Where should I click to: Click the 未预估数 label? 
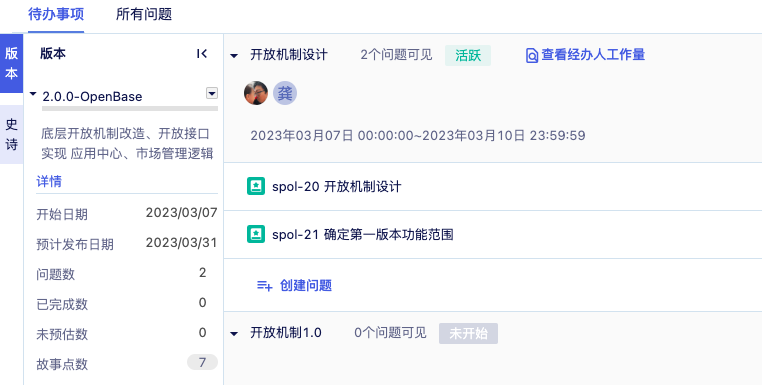[x=62, y=334]
